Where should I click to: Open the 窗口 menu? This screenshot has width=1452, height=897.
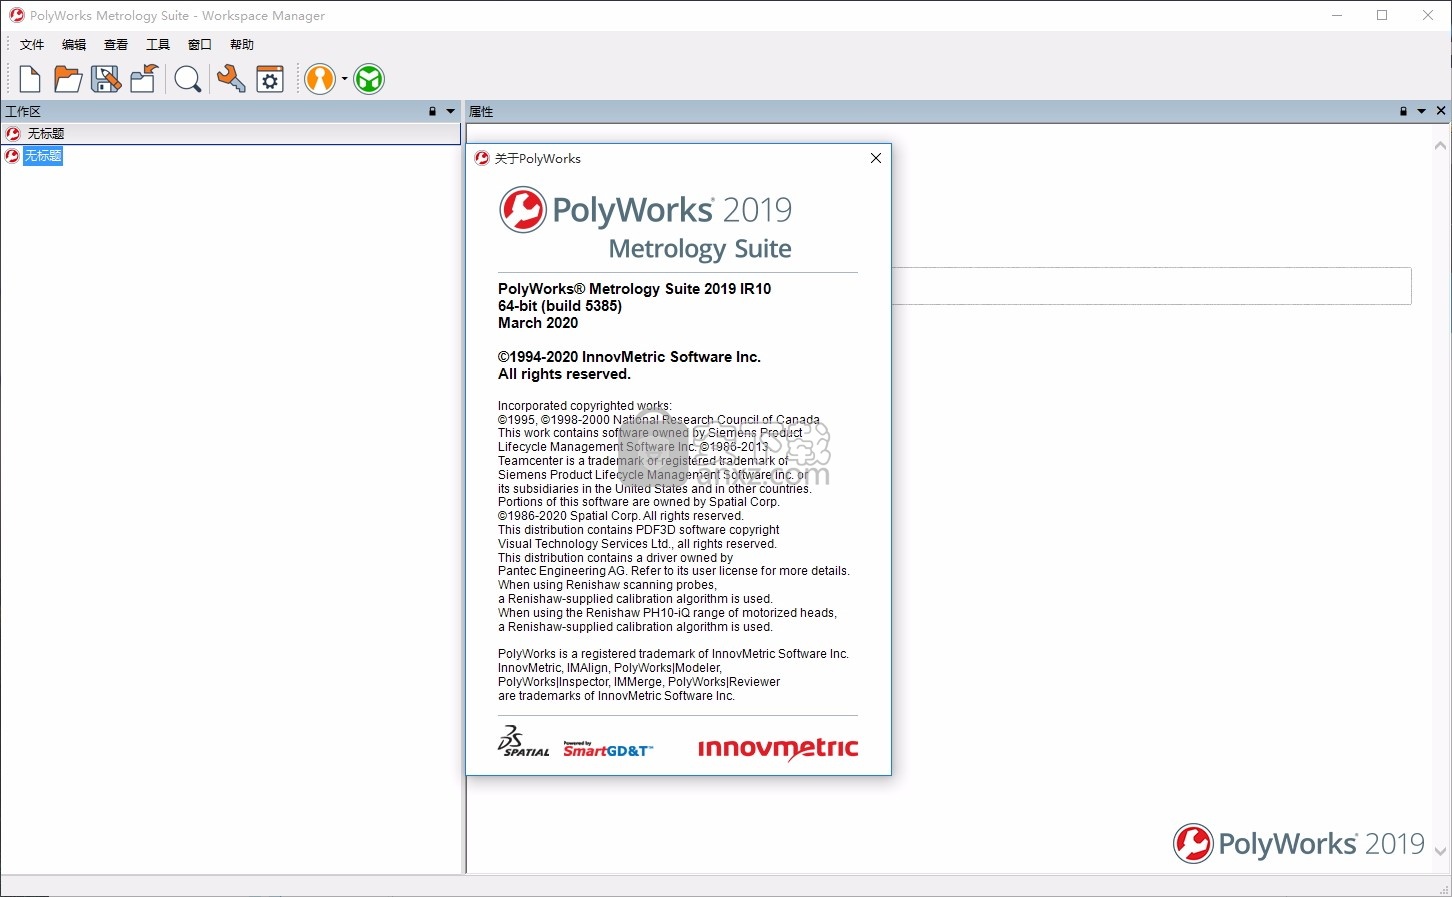click(200, 45)
